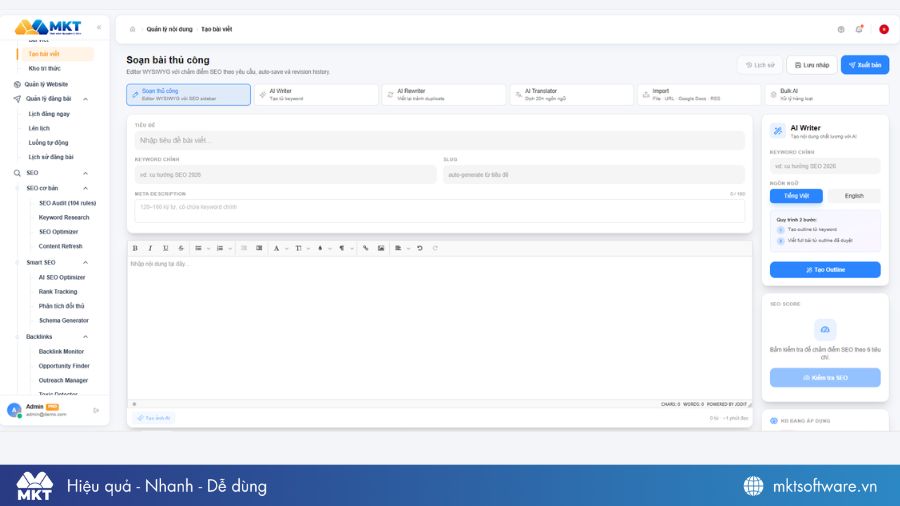The height and width of the screenshot is (506, 900).
Task: Collapse the Quản lý đăng bài section
Action: pyautogui.click(x=86, y=99)
